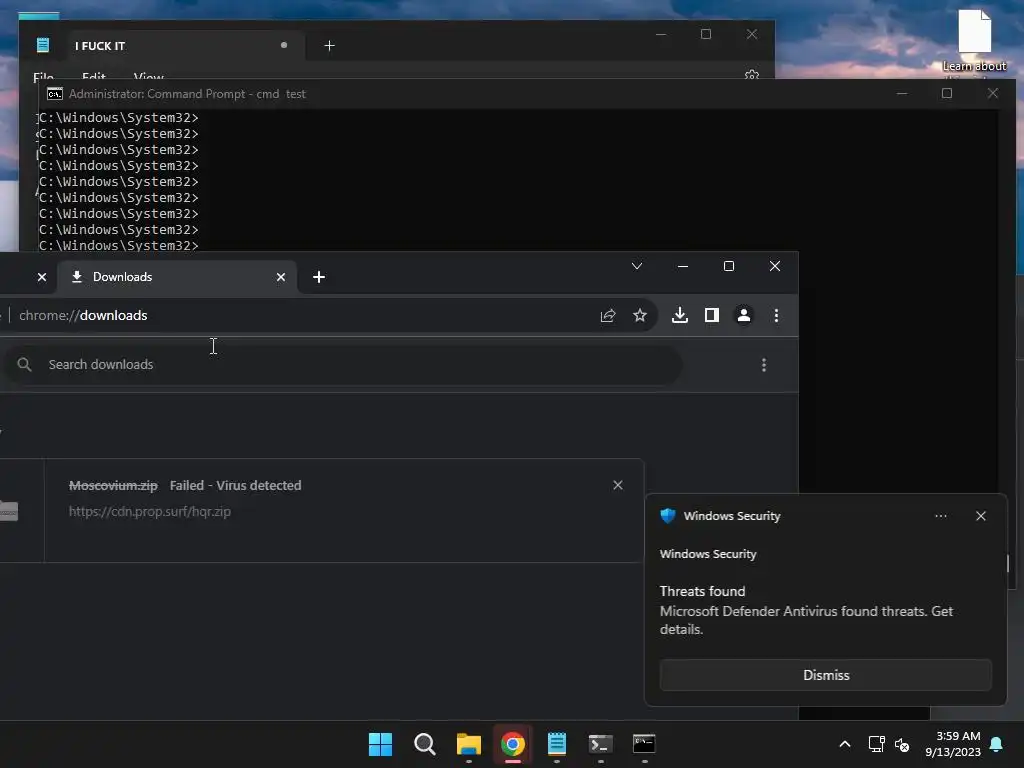This screenshot has height=768, width=1024.
Task: Switch to Command Prompt in taskbar
Action: point(644,744)
